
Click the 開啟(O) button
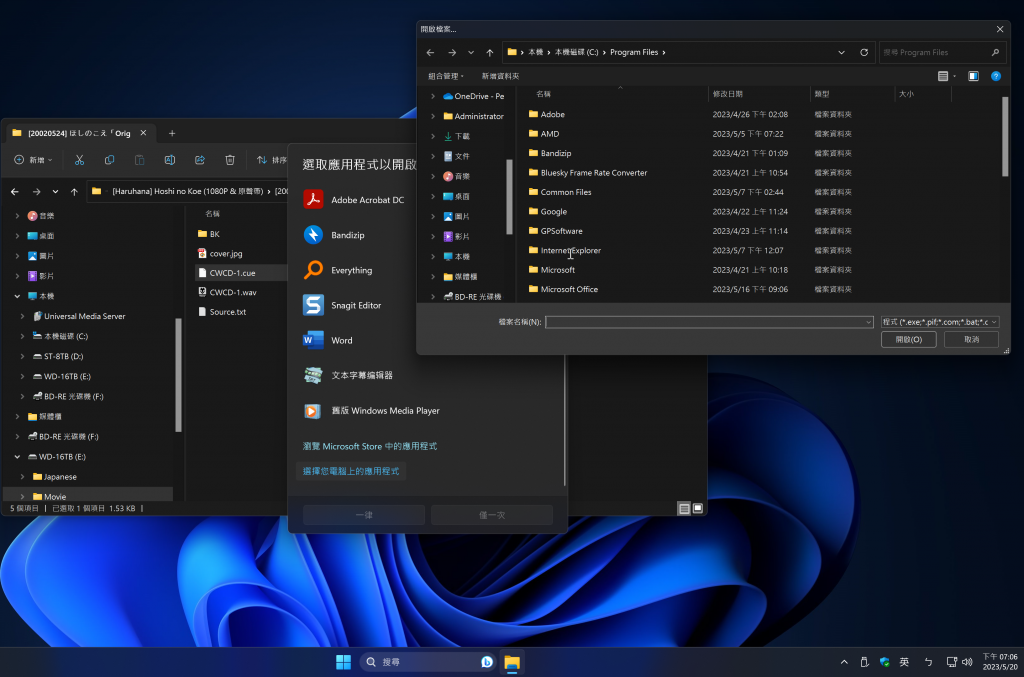[908, 340]
